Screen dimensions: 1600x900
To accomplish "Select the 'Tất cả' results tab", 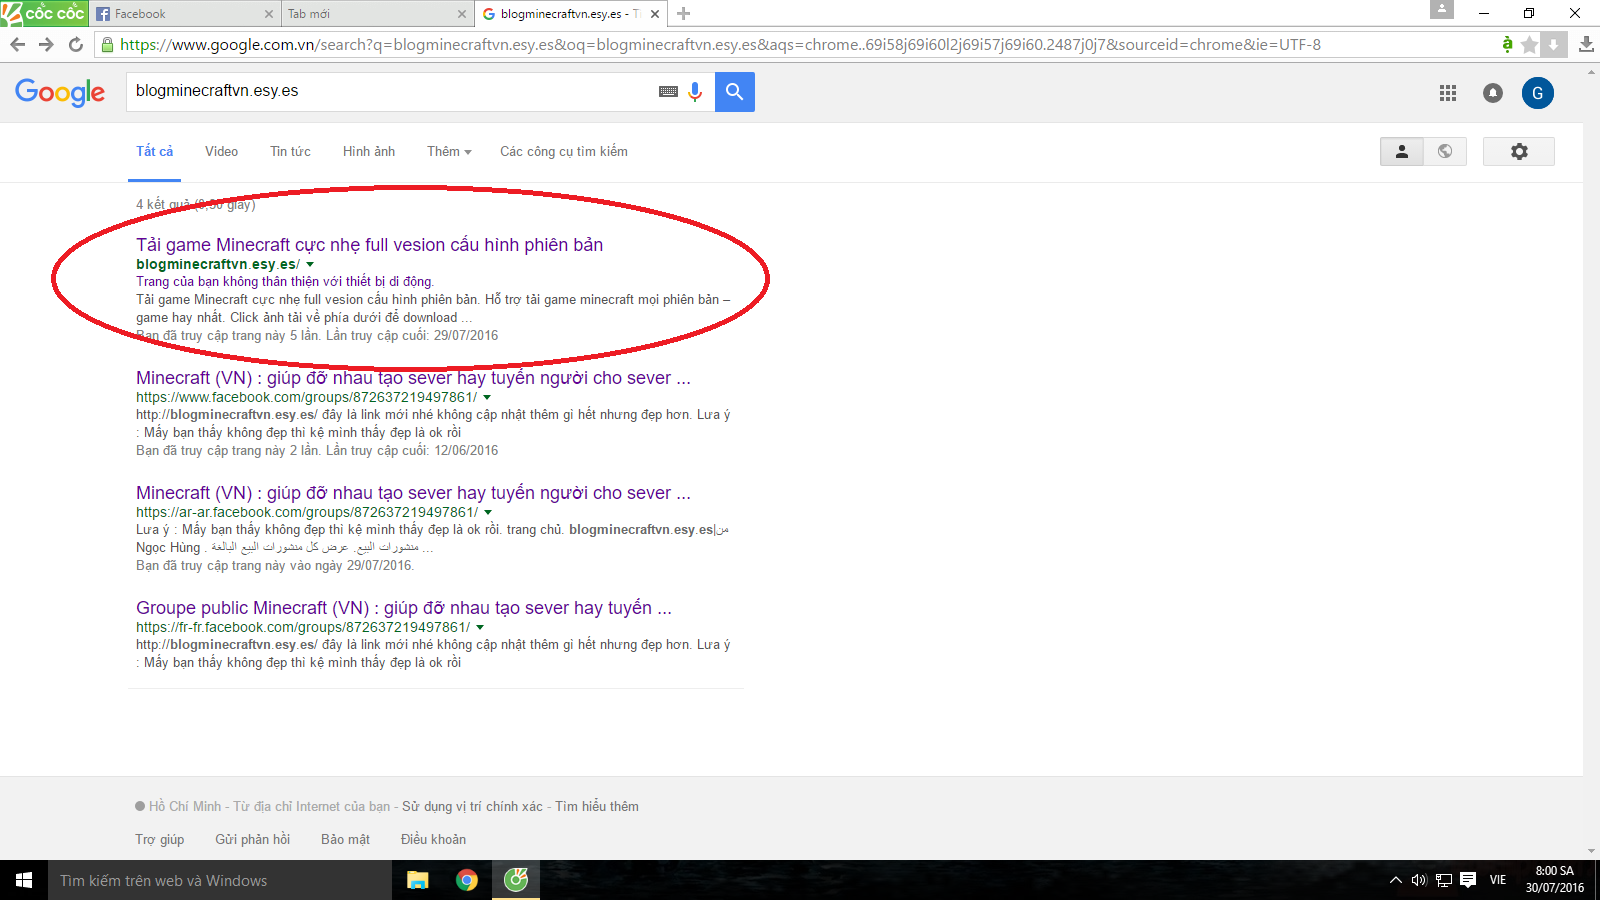I will (x=154, y=151).
